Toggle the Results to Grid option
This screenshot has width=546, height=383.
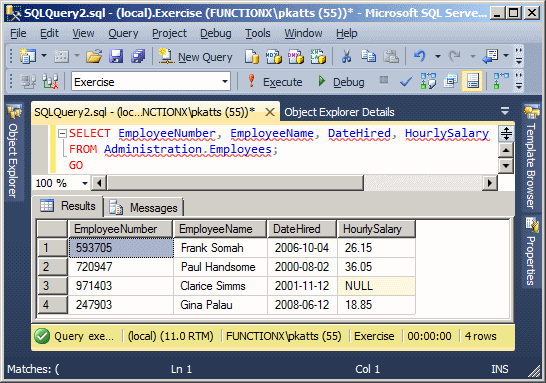[x=473, y=81]
